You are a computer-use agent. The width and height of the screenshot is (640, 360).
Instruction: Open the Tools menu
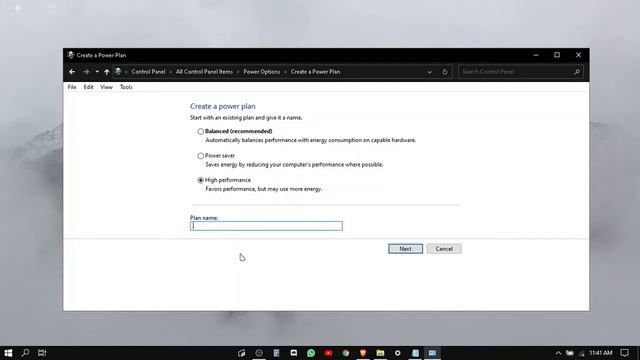[126, 87]
